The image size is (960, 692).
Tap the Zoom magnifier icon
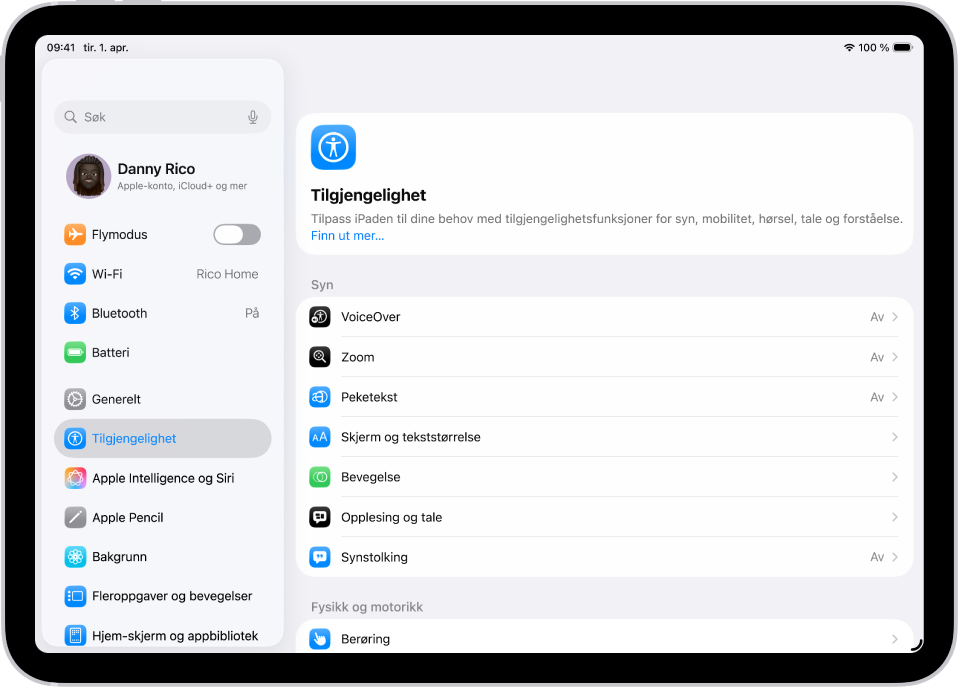320,357
